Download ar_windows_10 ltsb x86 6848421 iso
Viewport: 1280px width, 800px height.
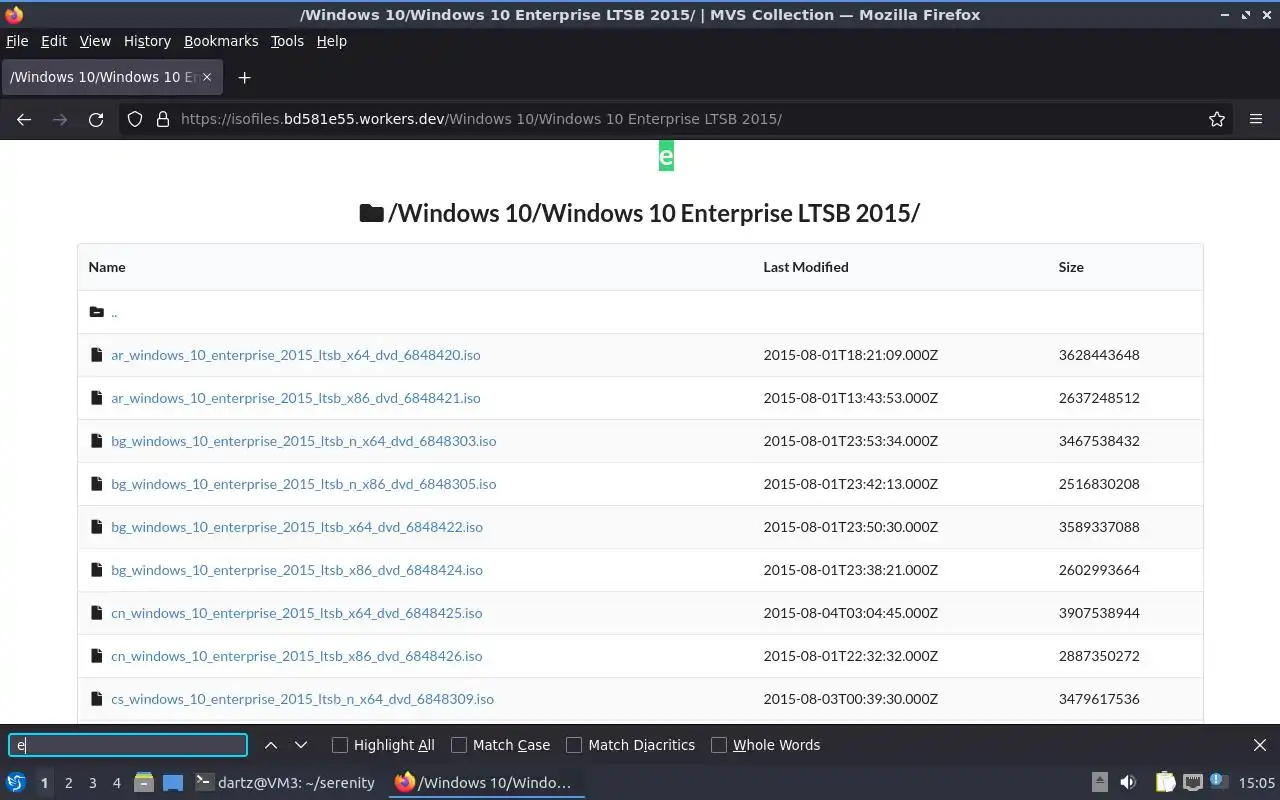(x=295, y=398)
